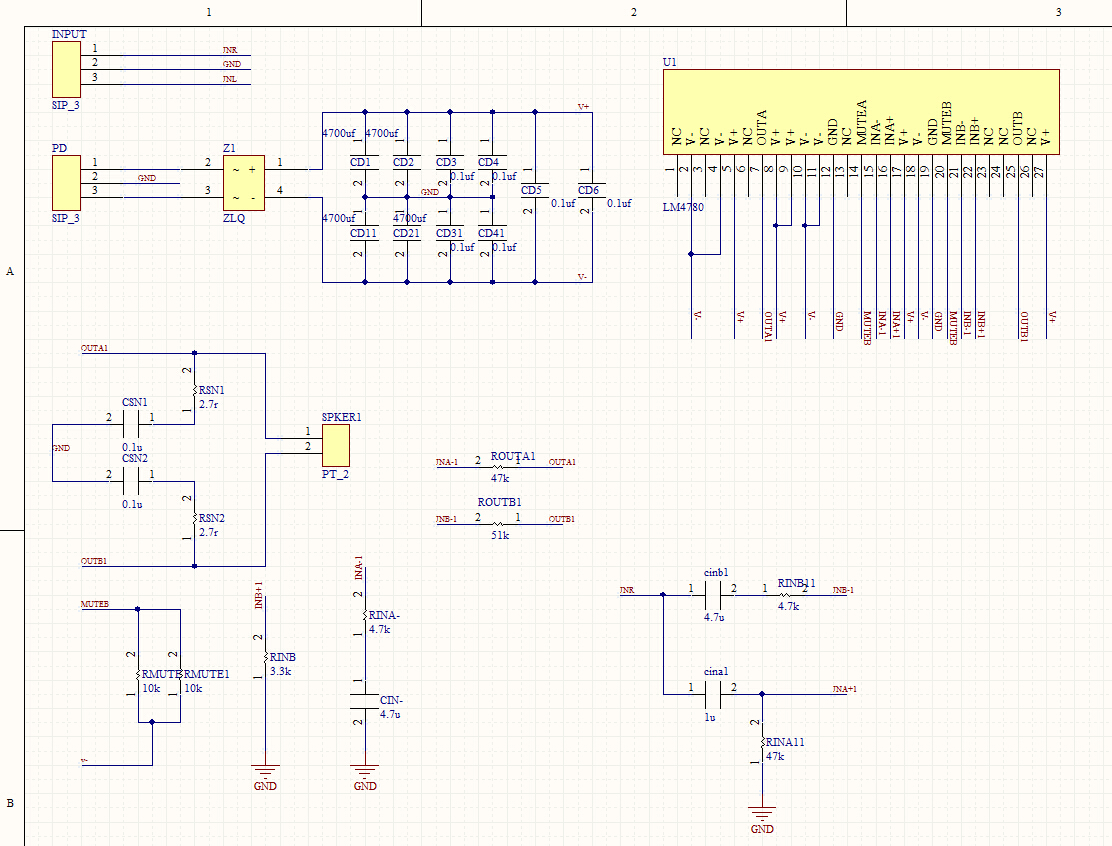Select the PT_2 part label

pyautogui.click(x=335, y=474)
